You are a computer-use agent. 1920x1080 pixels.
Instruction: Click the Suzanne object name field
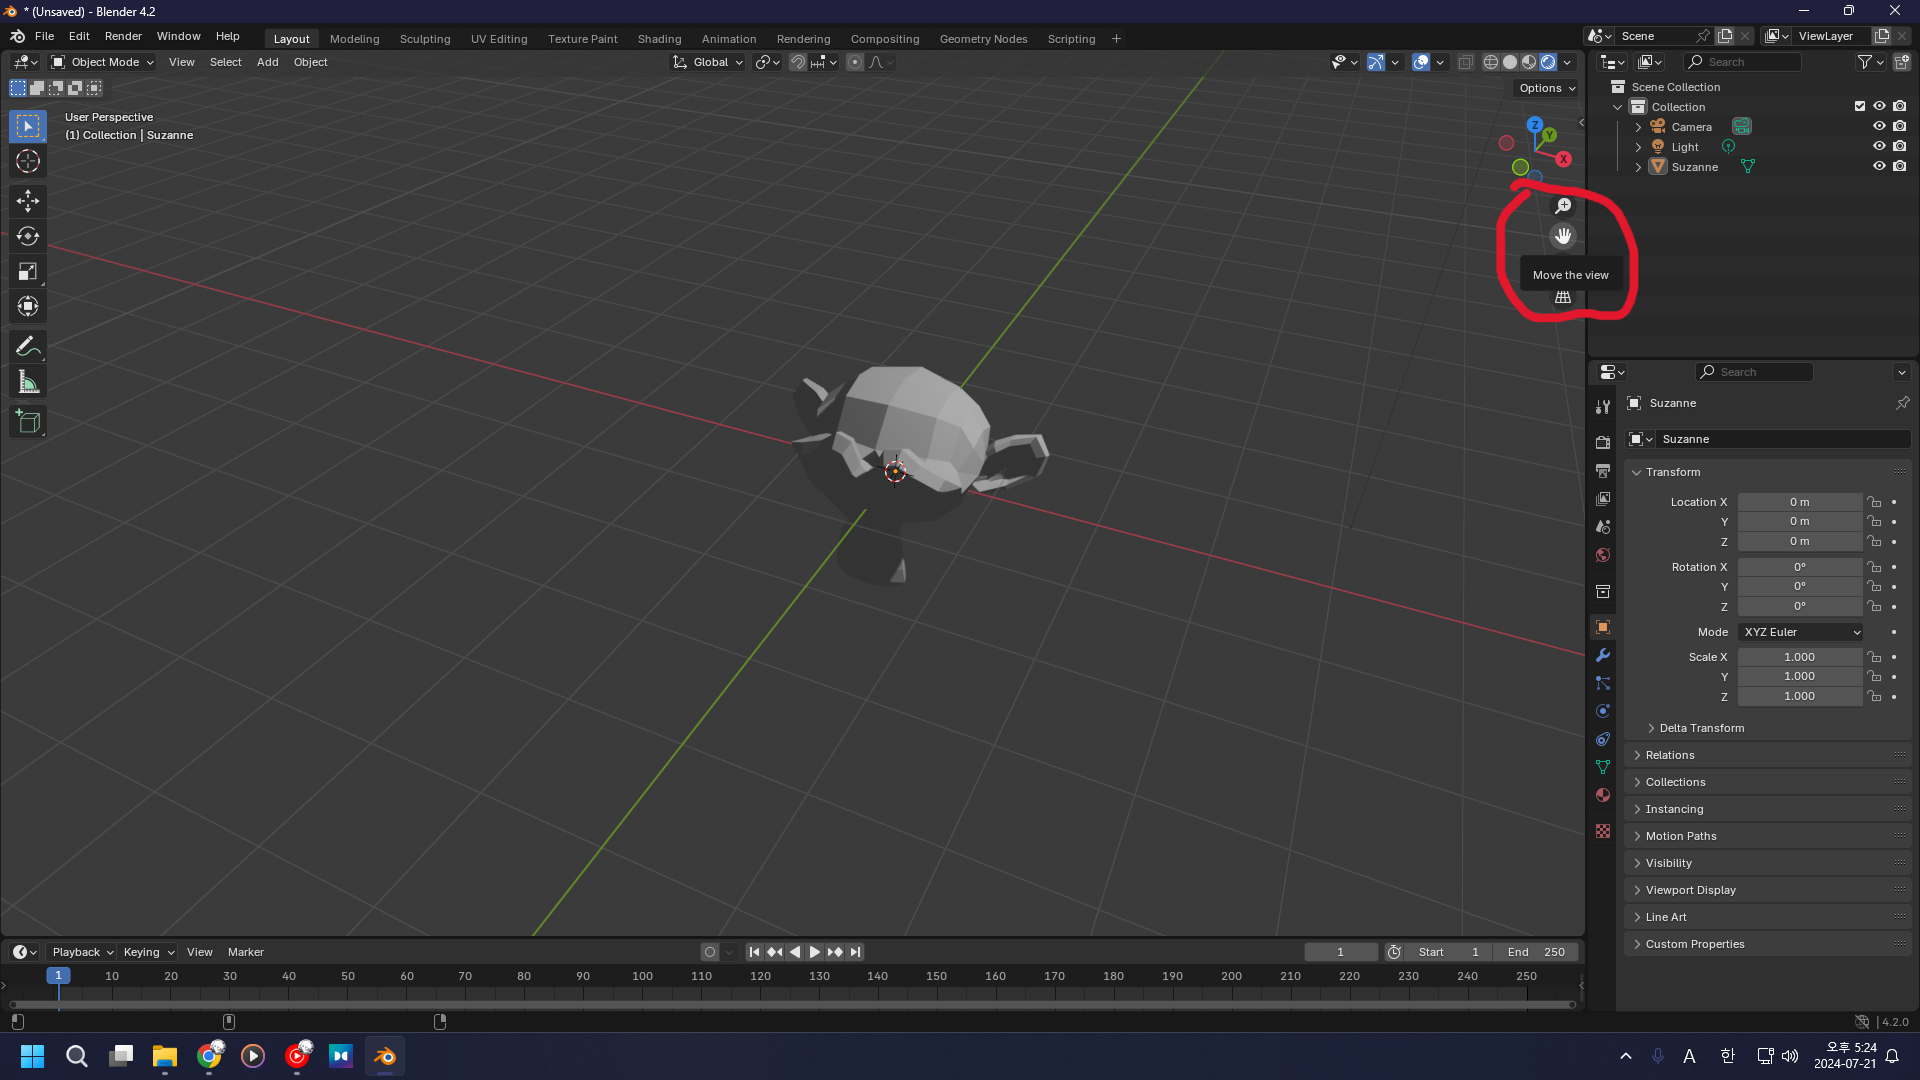point(1784,439)
